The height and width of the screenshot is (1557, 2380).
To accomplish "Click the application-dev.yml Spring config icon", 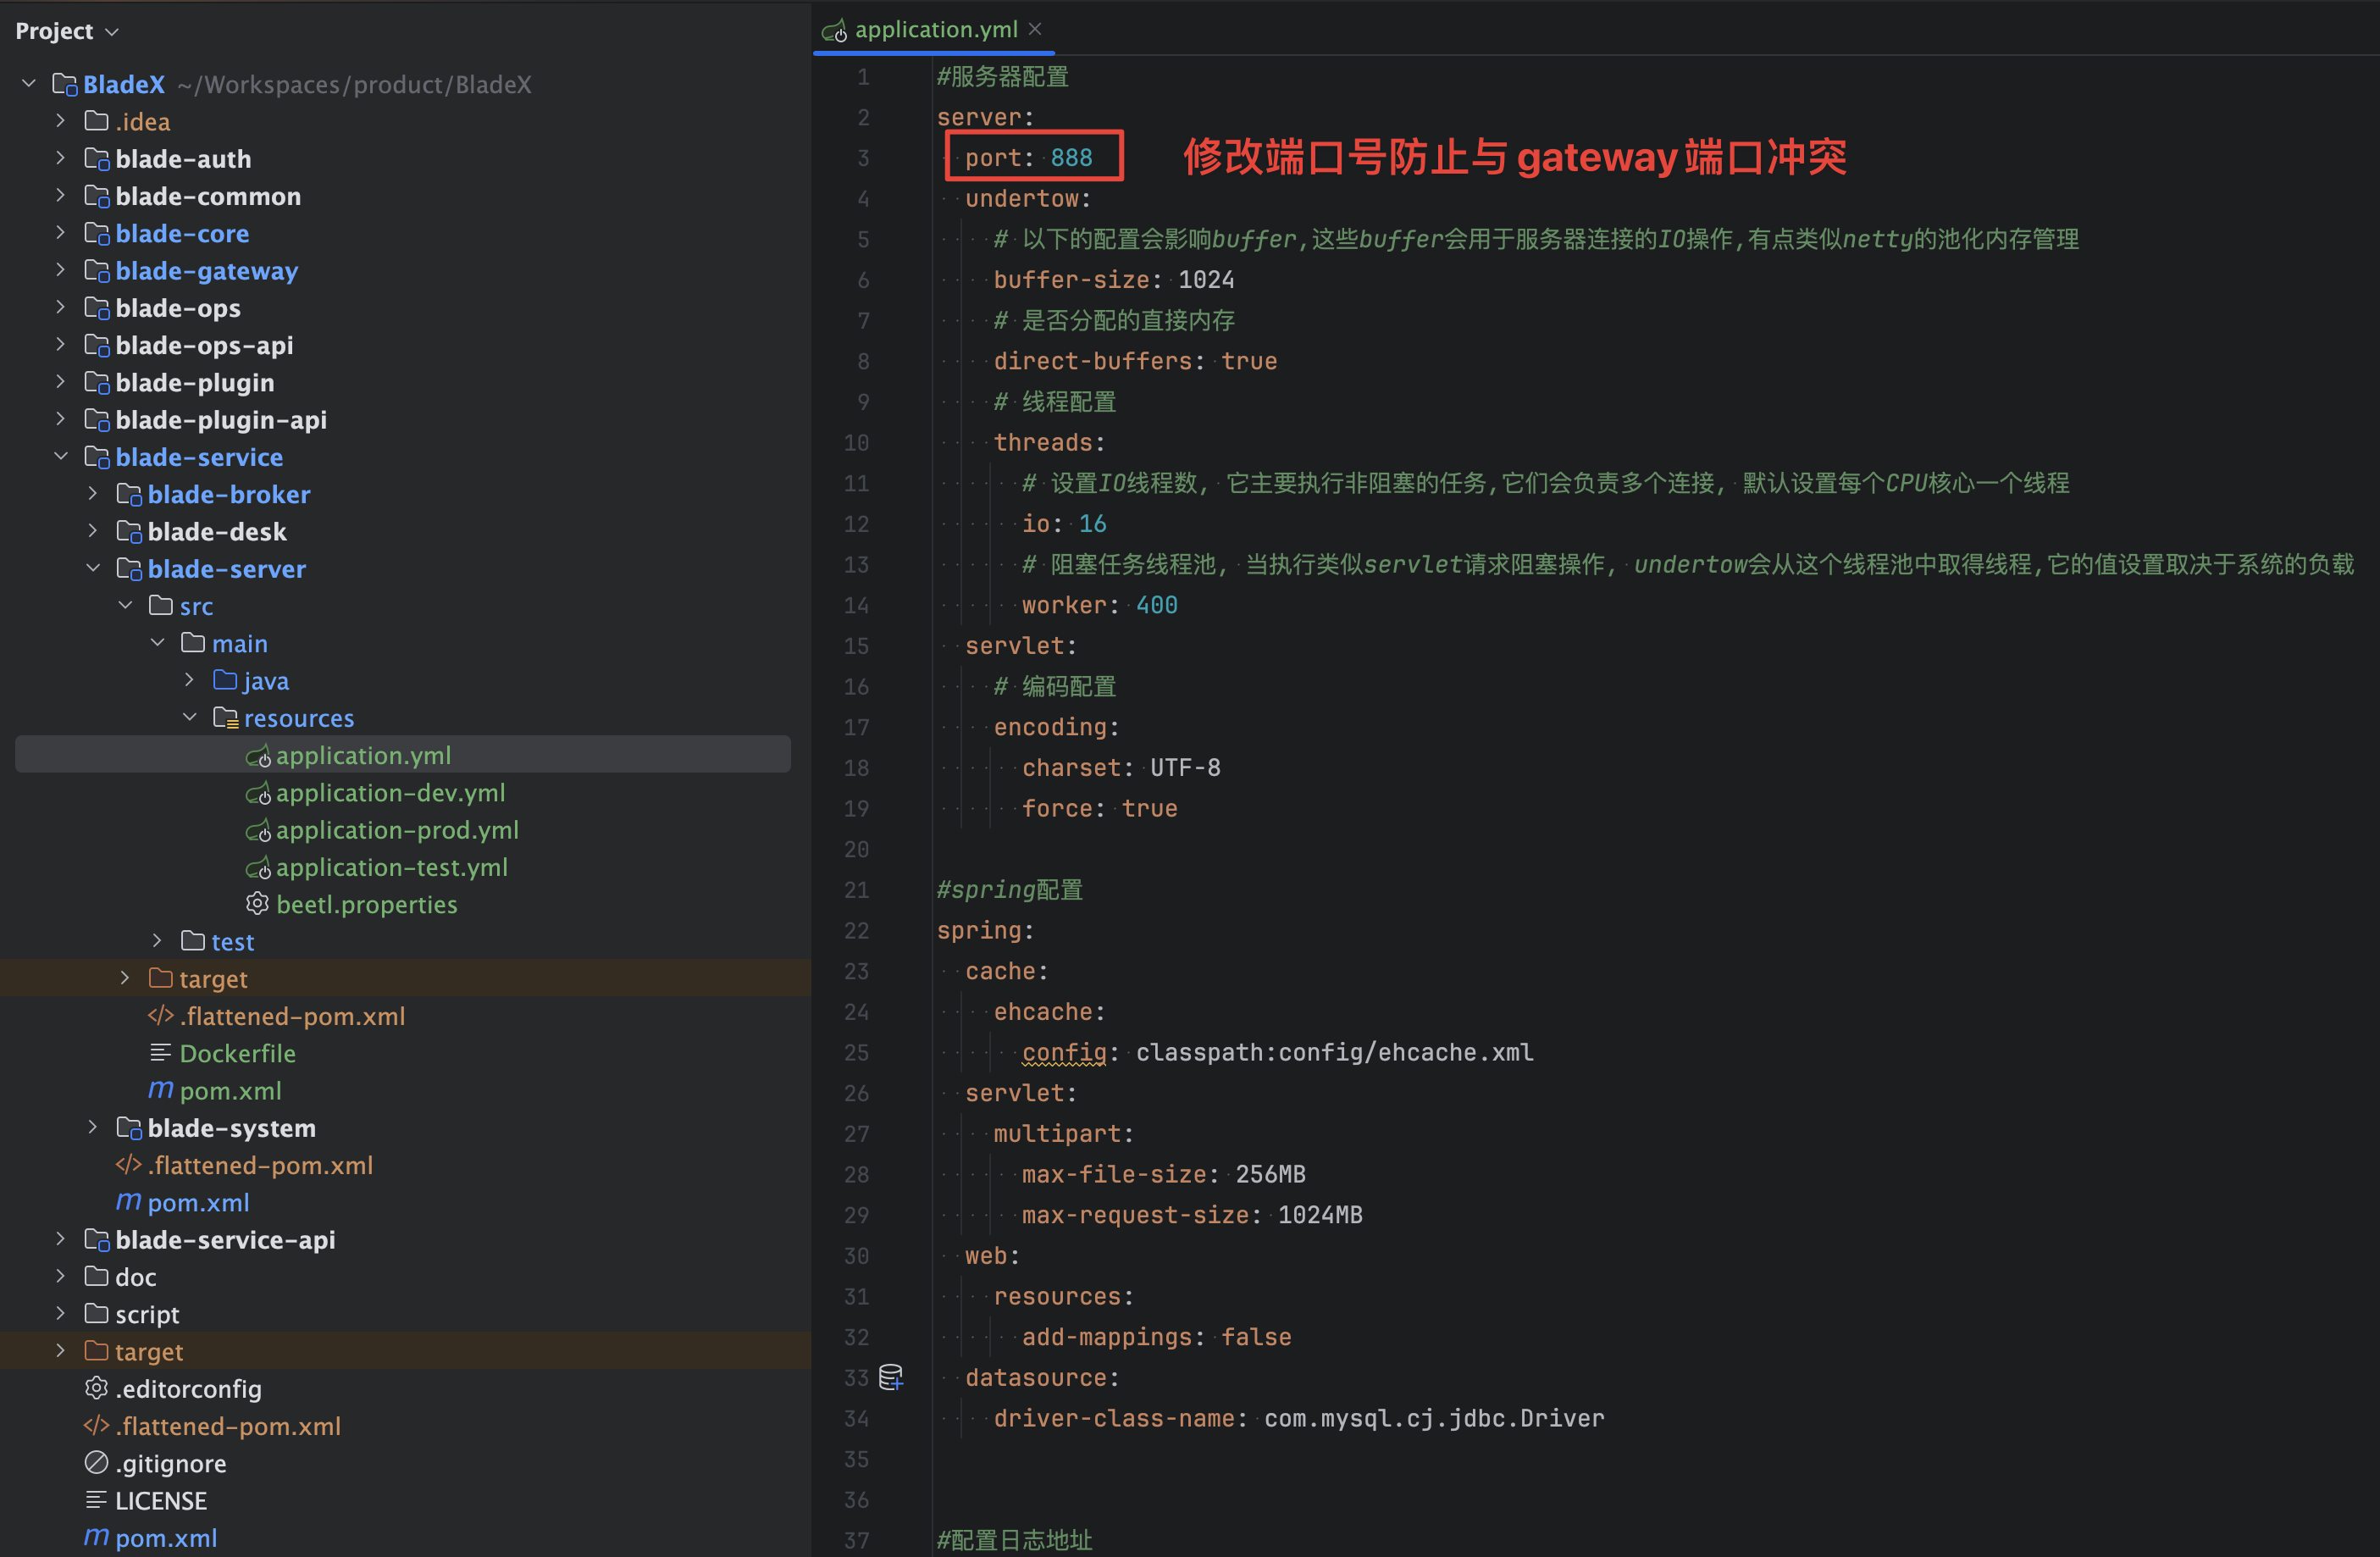I will (x=258, y=793).
